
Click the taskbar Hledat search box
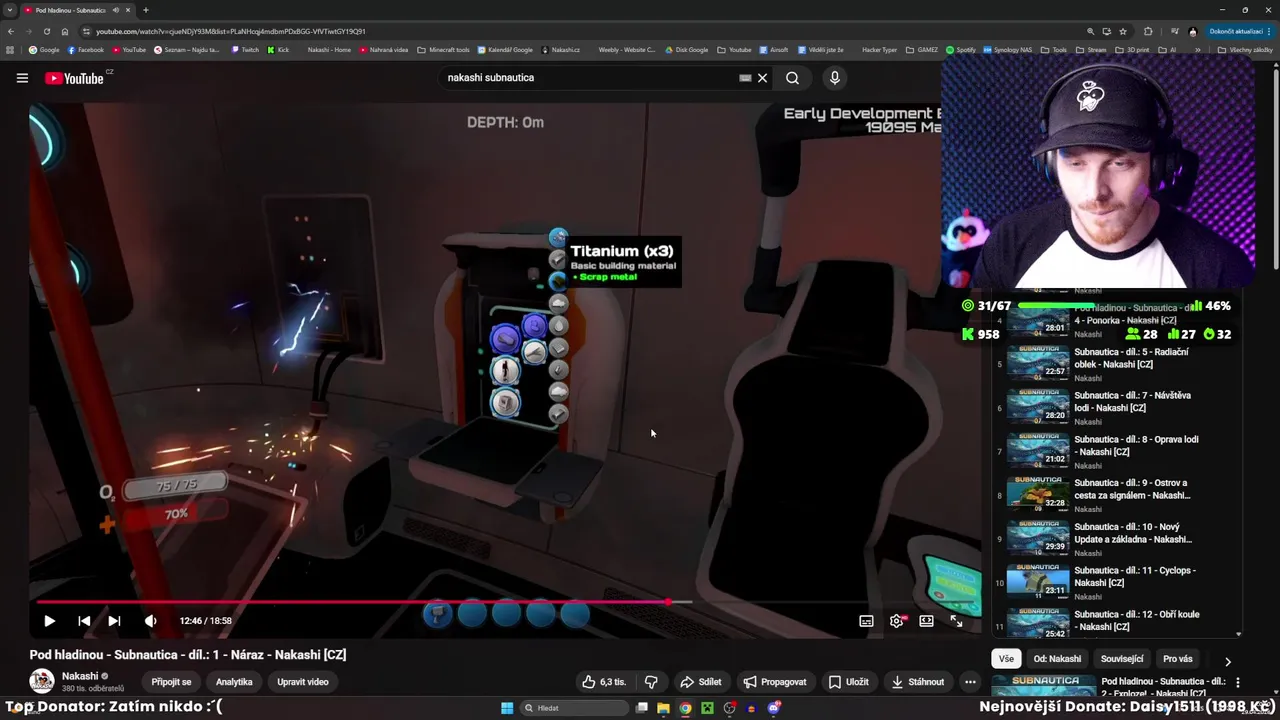(575, 708)
